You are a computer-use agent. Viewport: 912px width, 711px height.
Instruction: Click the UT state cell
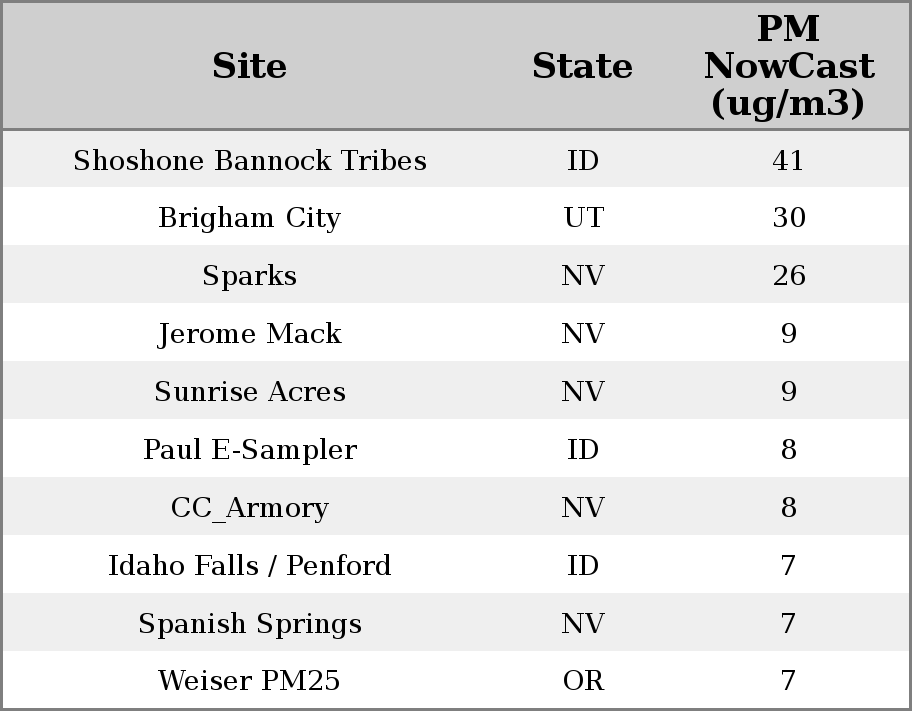coord(583,218)
